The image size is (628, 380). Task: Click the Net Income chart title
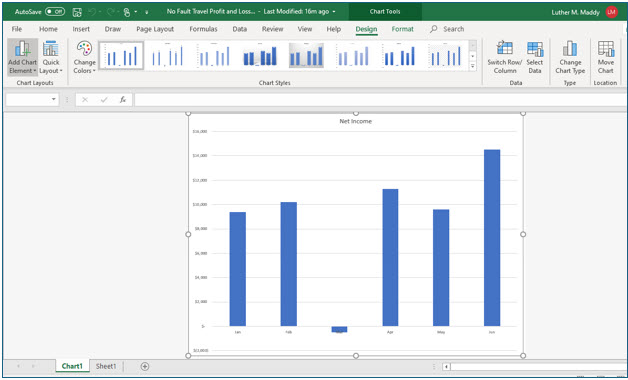(x=355, y=121)
